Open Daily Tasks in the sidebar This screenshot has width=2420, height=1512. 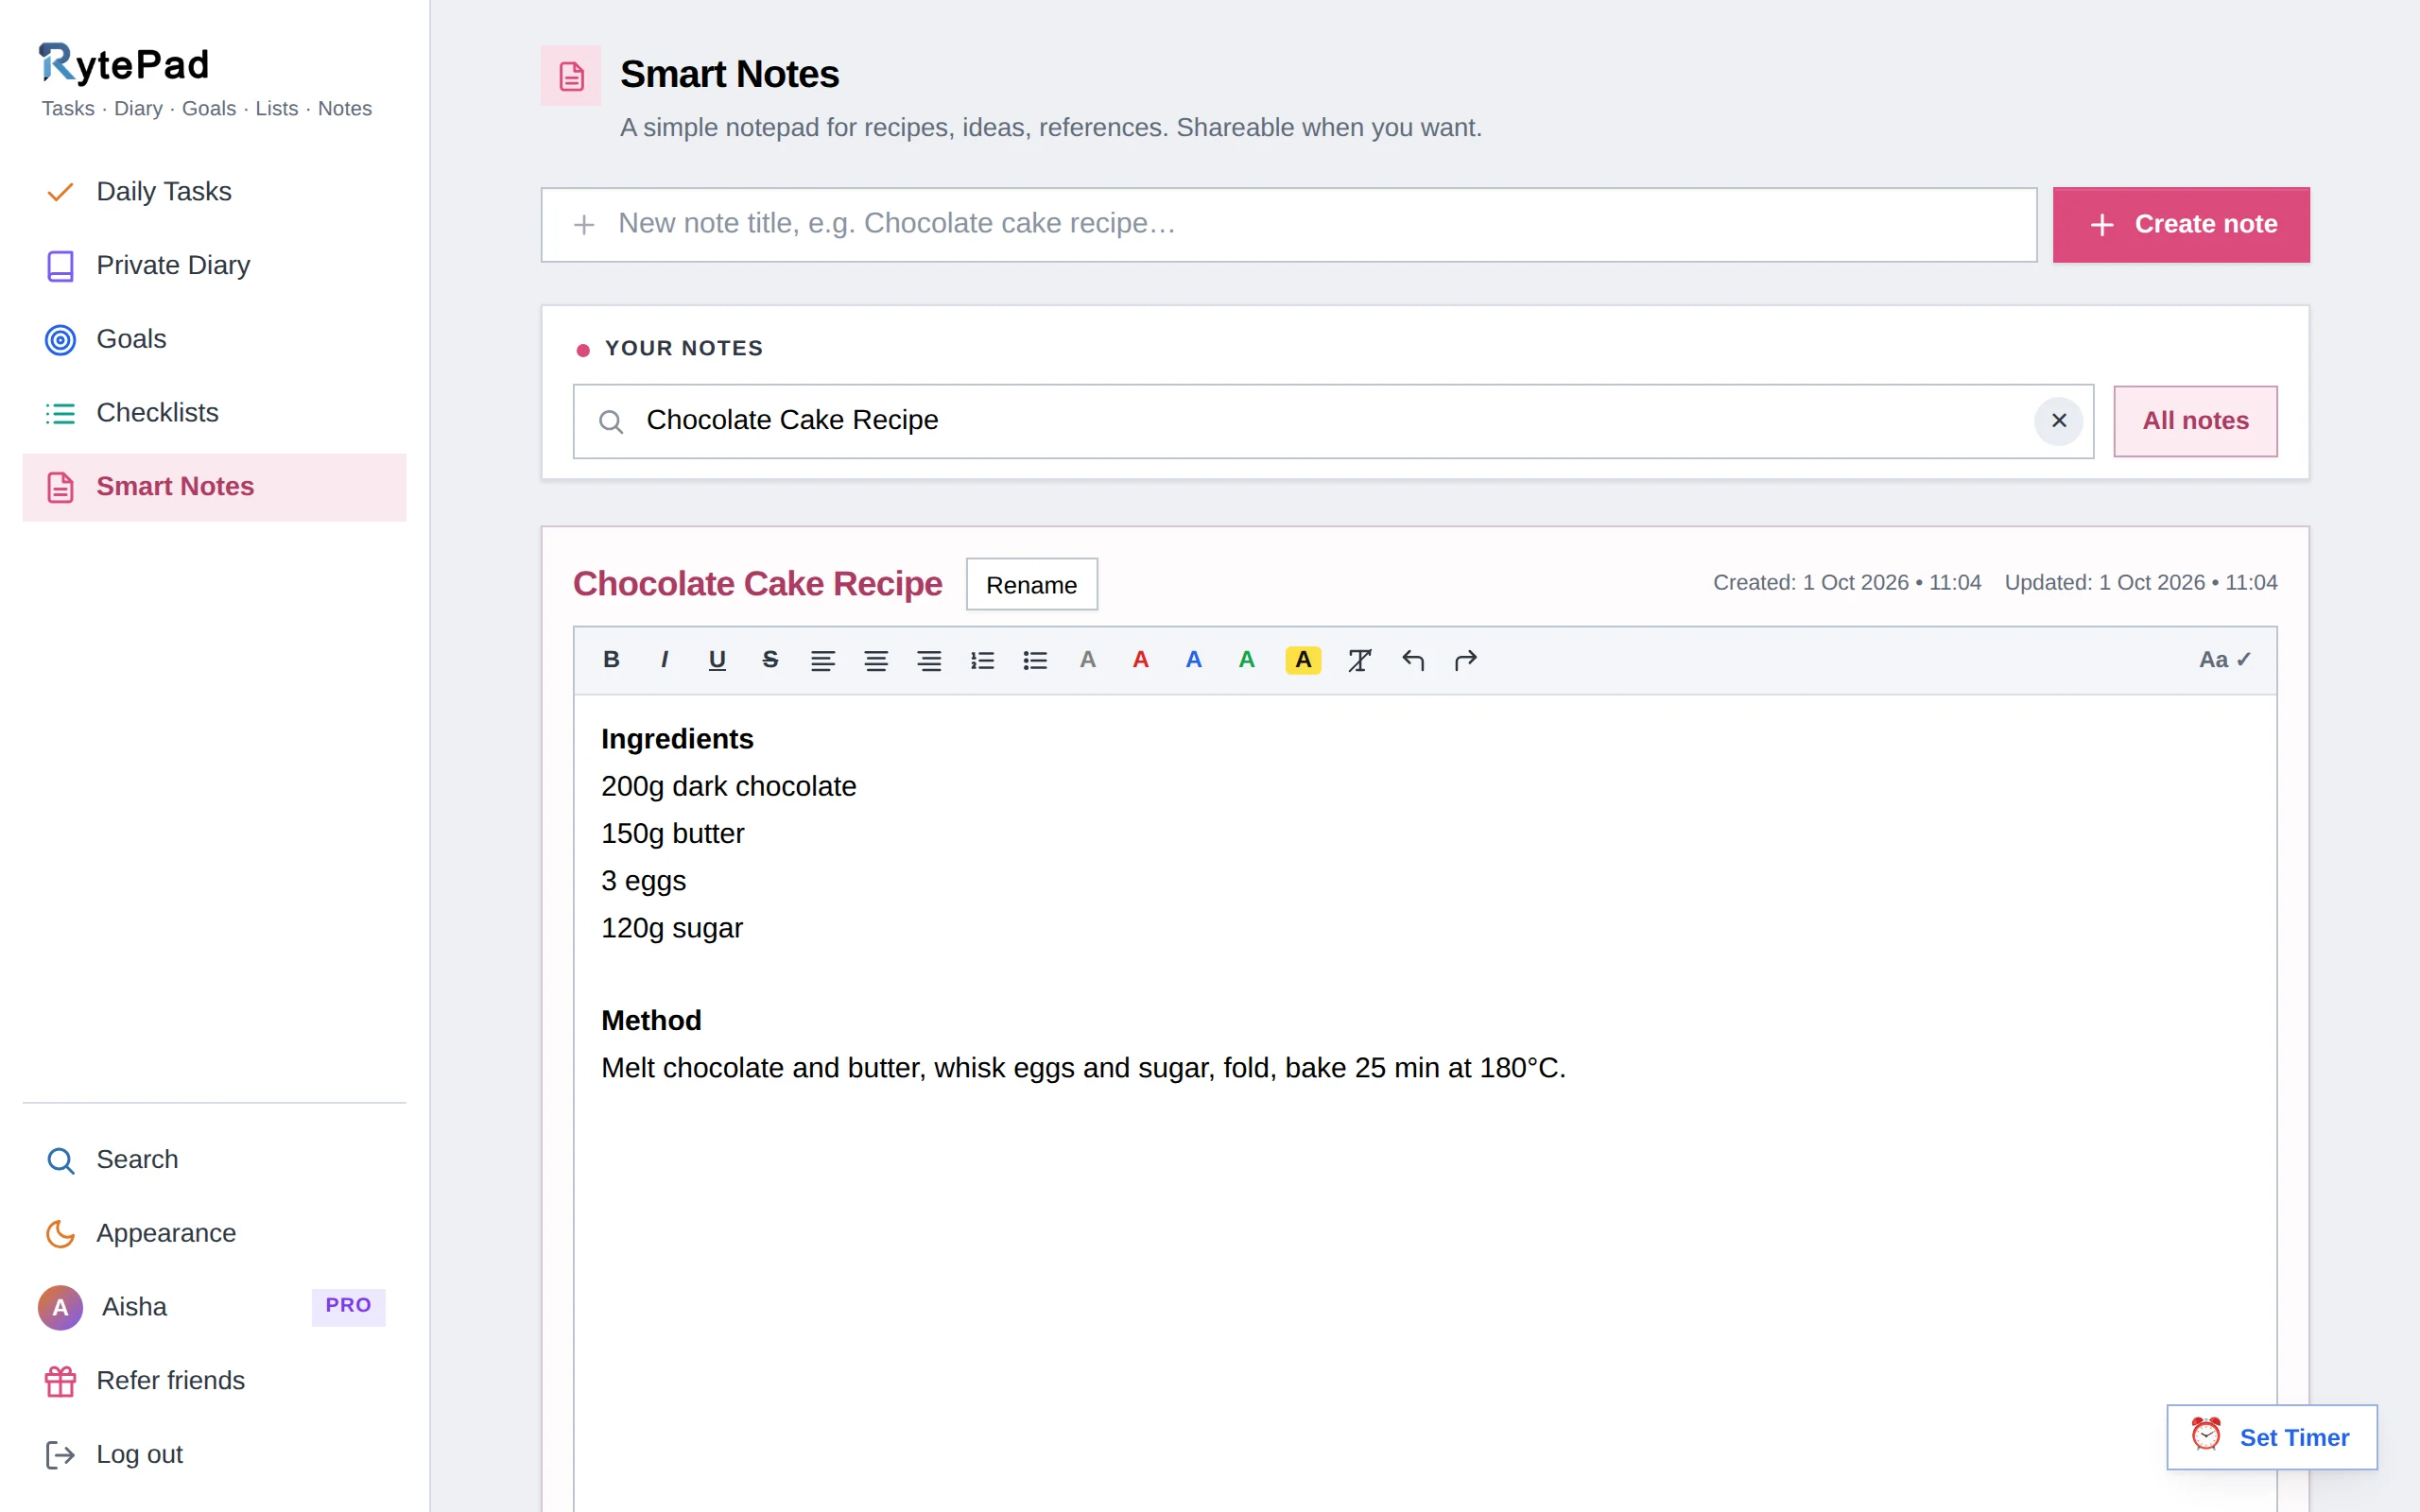pos(214,192)
